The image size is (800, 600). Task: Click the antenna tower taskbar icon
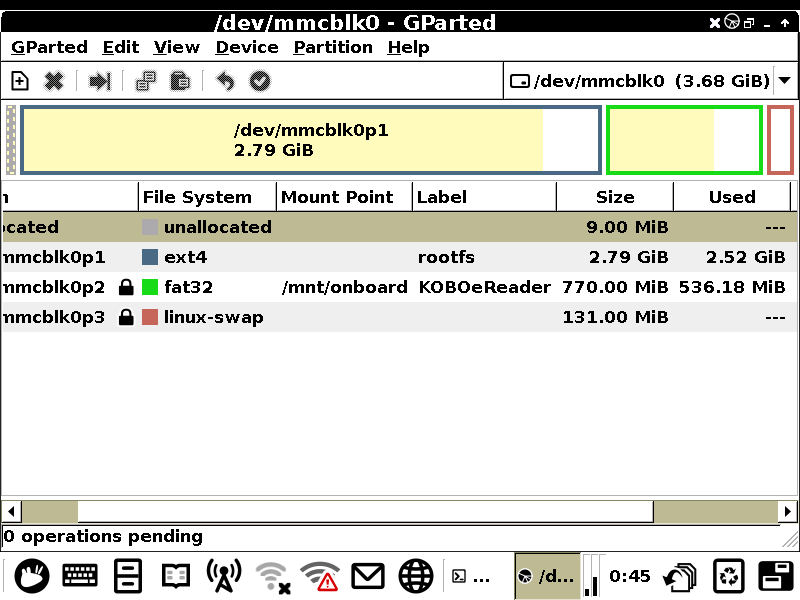tap(223, 577)
